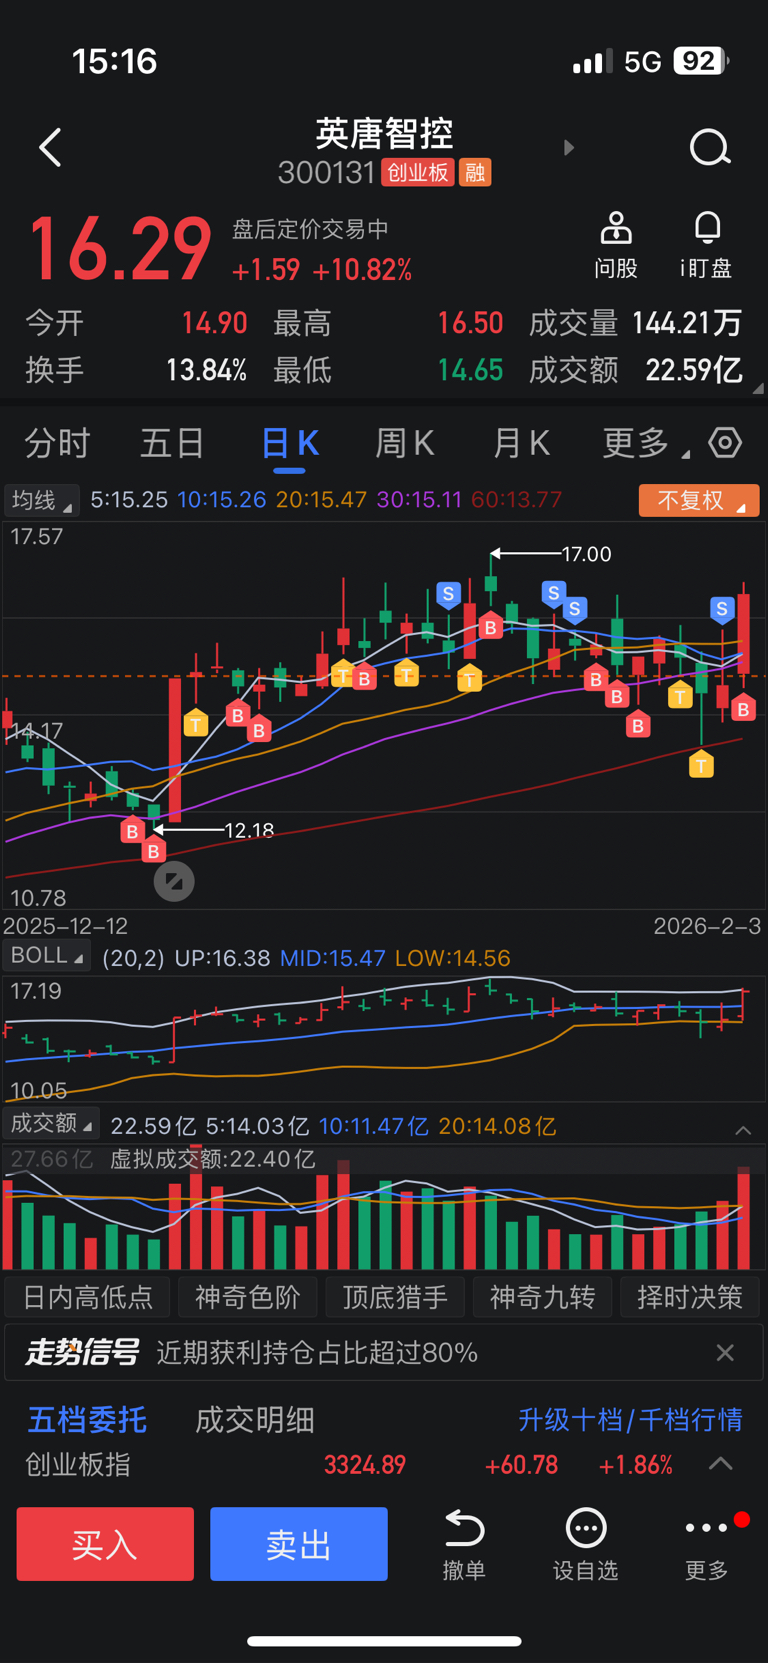Collapse the 成交额 indicator panel chevron

pyautogui.click(x=743, y=1130)
